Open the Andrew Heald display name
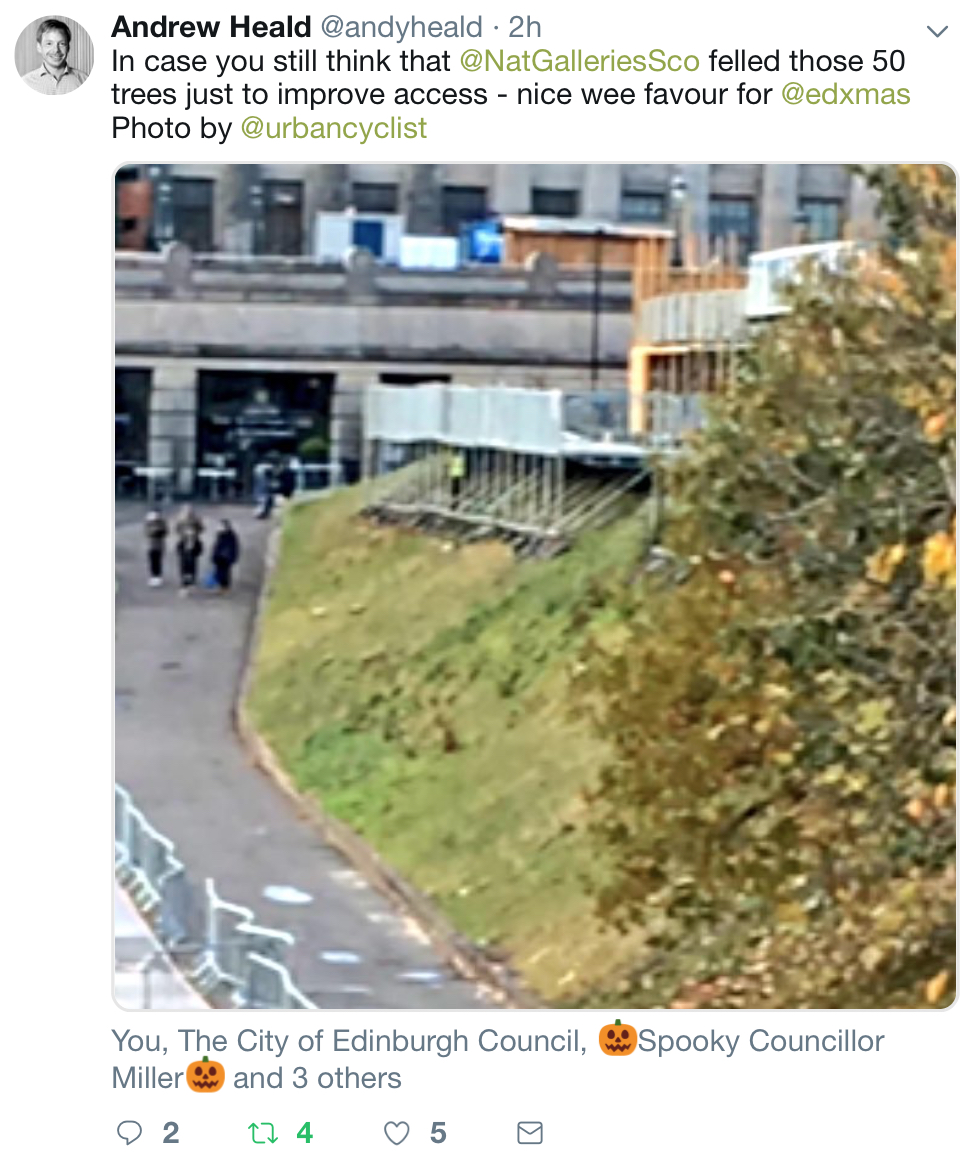This screenshot has width=968, height=1166. click(211, 28)
